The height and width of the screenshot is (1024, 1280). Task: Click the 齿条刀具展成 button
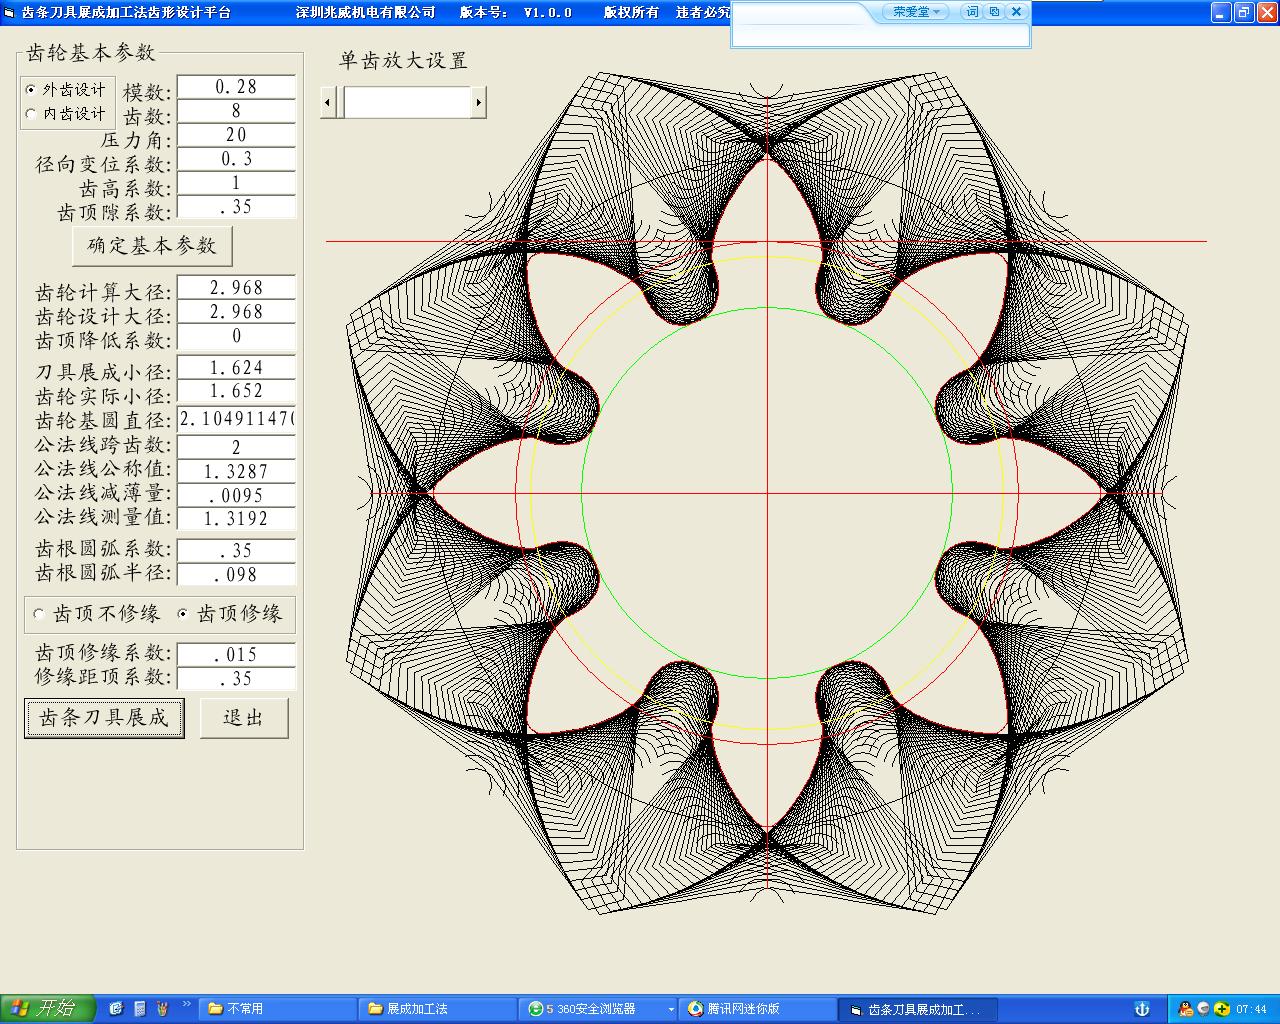pyautogui.click(x=104, y=718)
